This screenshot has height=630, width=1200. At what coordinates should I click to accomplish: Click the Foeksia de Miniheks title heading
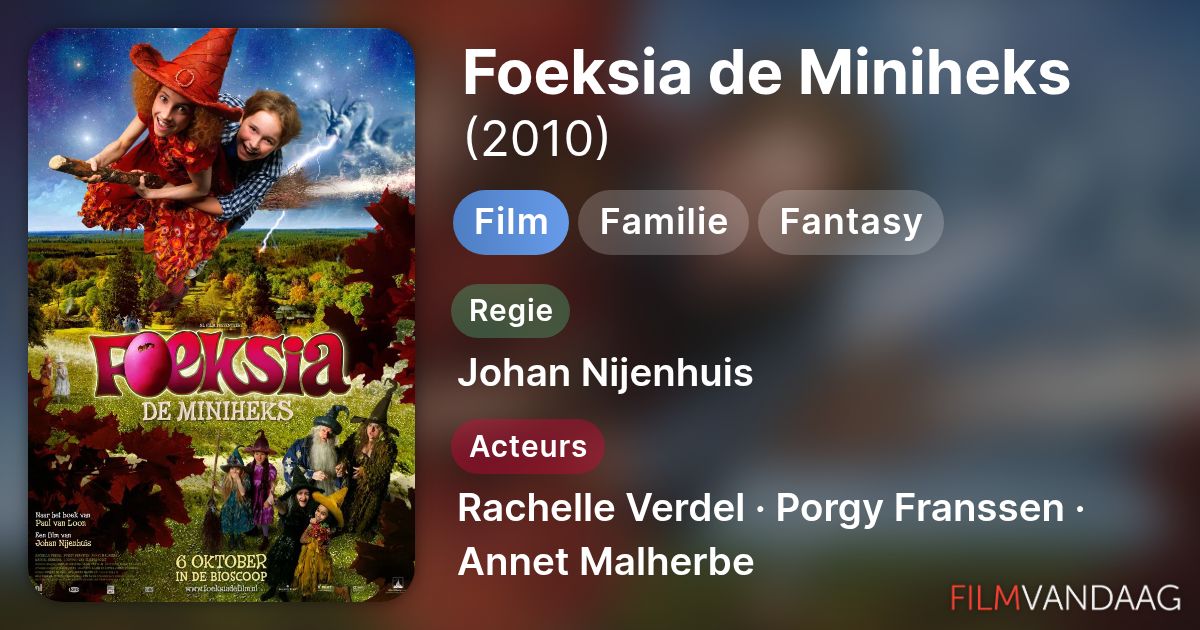[766, 72]
